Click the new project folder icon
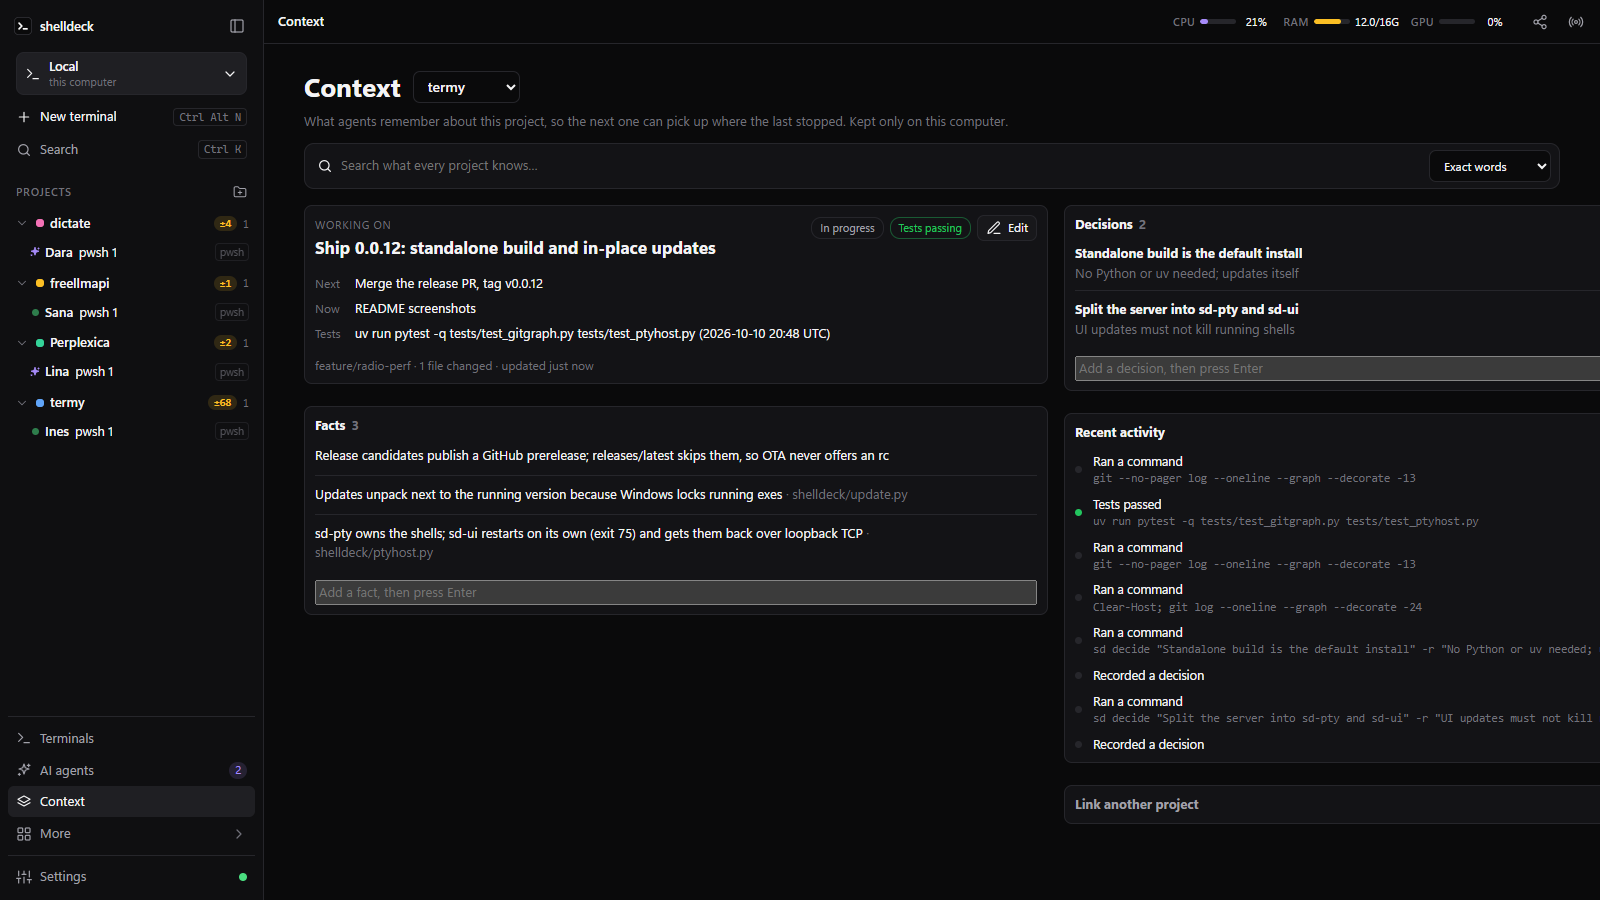Viewport: 1600px width, 900px height. (x=240, y=192)
